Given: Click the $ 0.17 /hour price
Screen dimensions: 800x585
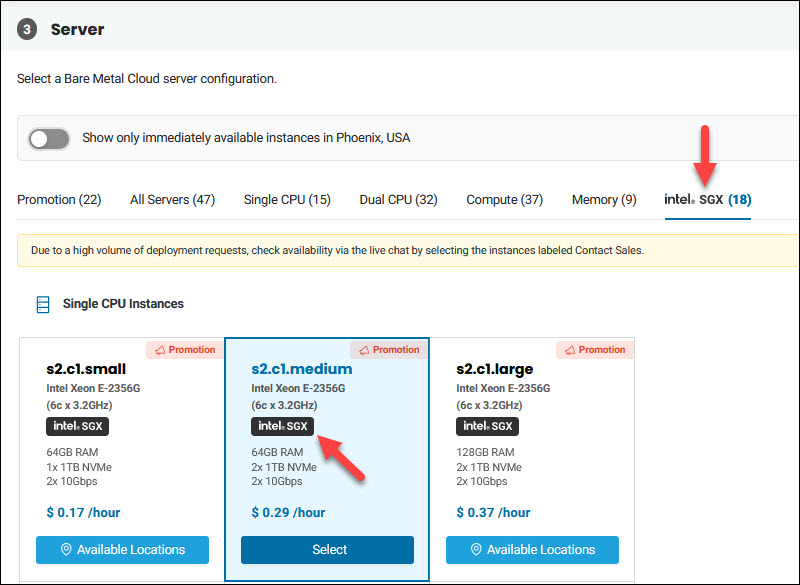Looking at the screenshot, I should (83, 513).
